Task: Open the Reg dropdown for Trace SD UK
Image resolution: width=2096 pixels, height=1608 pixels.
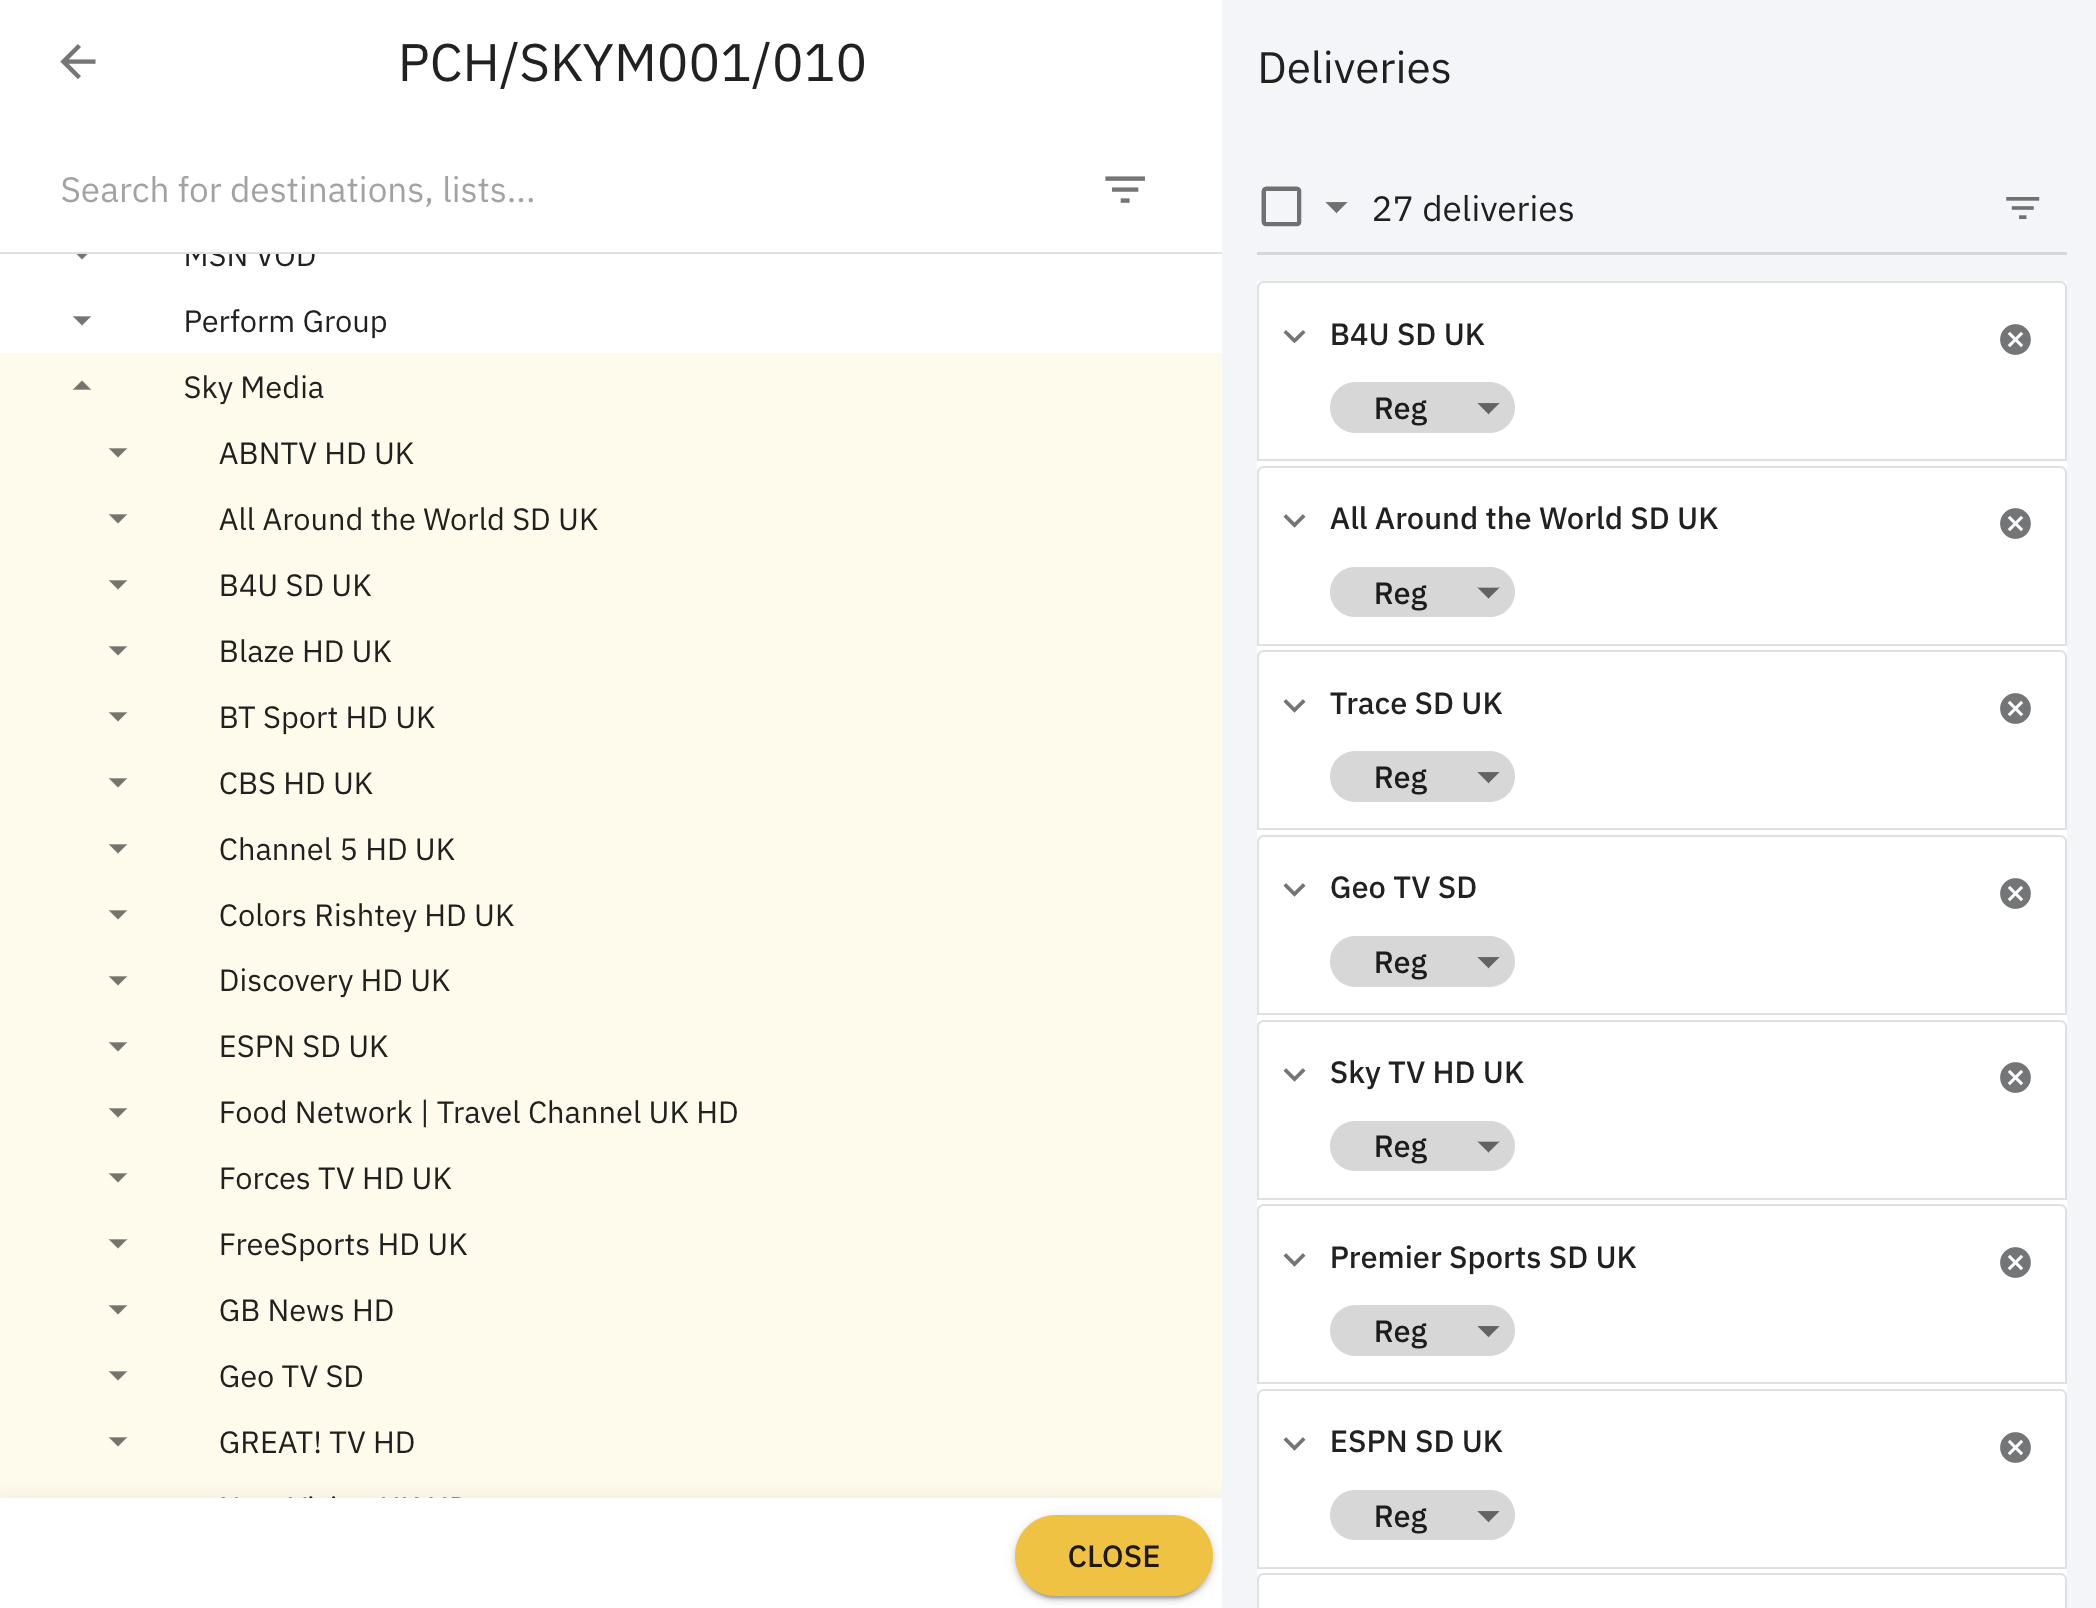Action: point(1421,777)
